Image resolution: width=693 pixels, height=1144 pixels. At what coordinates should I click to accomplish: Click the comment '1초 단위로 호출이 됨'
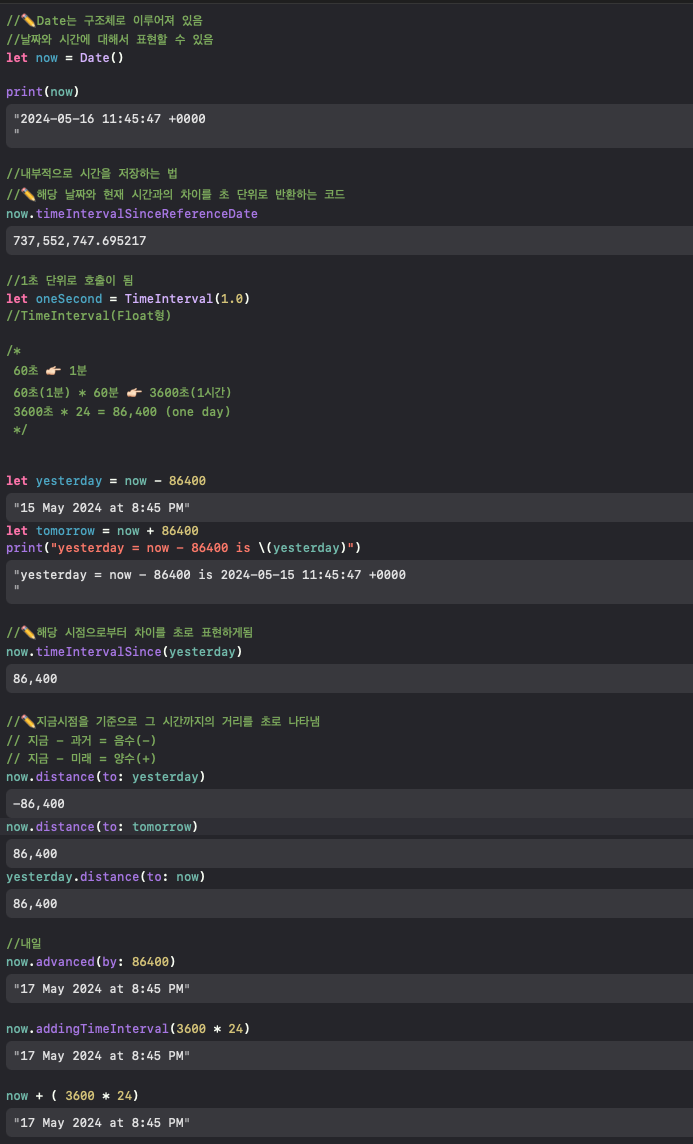point(69,280)
